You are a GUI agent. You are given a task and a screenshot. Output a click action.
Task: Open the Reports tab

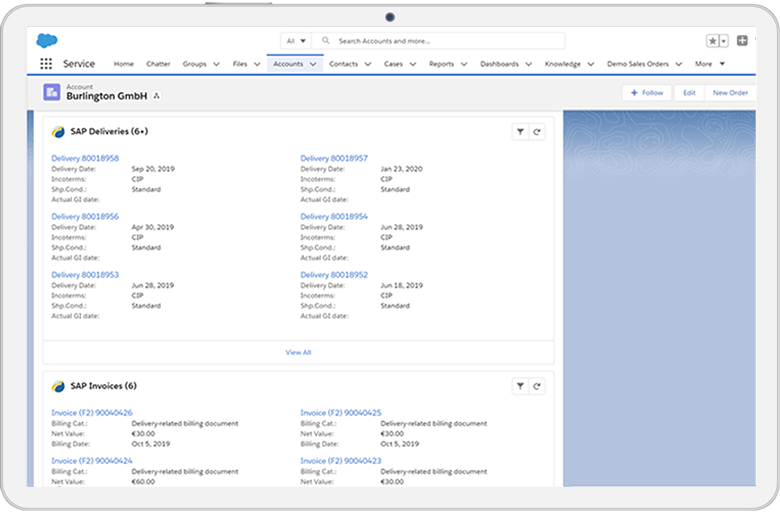pyautogui.click(x=441, y=64)
